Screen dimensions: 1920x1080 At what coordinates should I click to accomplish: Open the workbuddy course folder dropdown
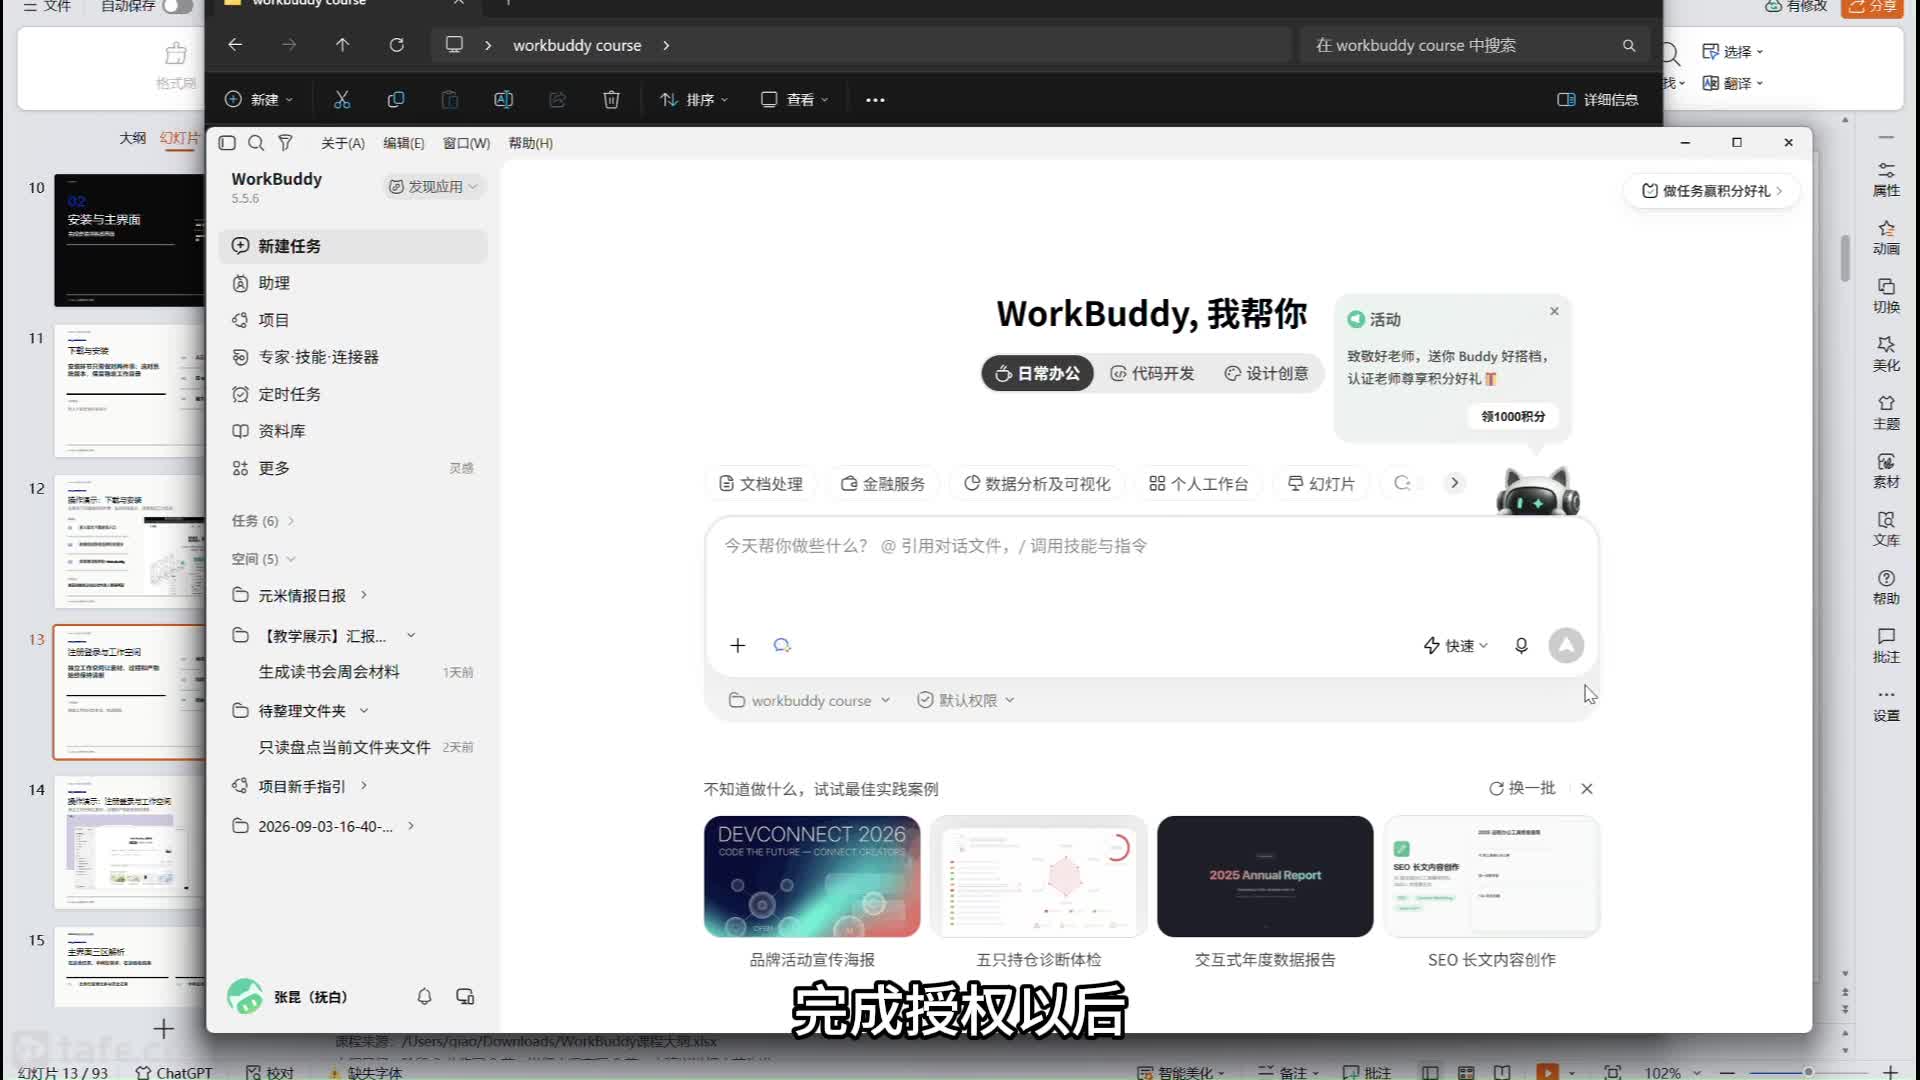click(x=809, y=700)
